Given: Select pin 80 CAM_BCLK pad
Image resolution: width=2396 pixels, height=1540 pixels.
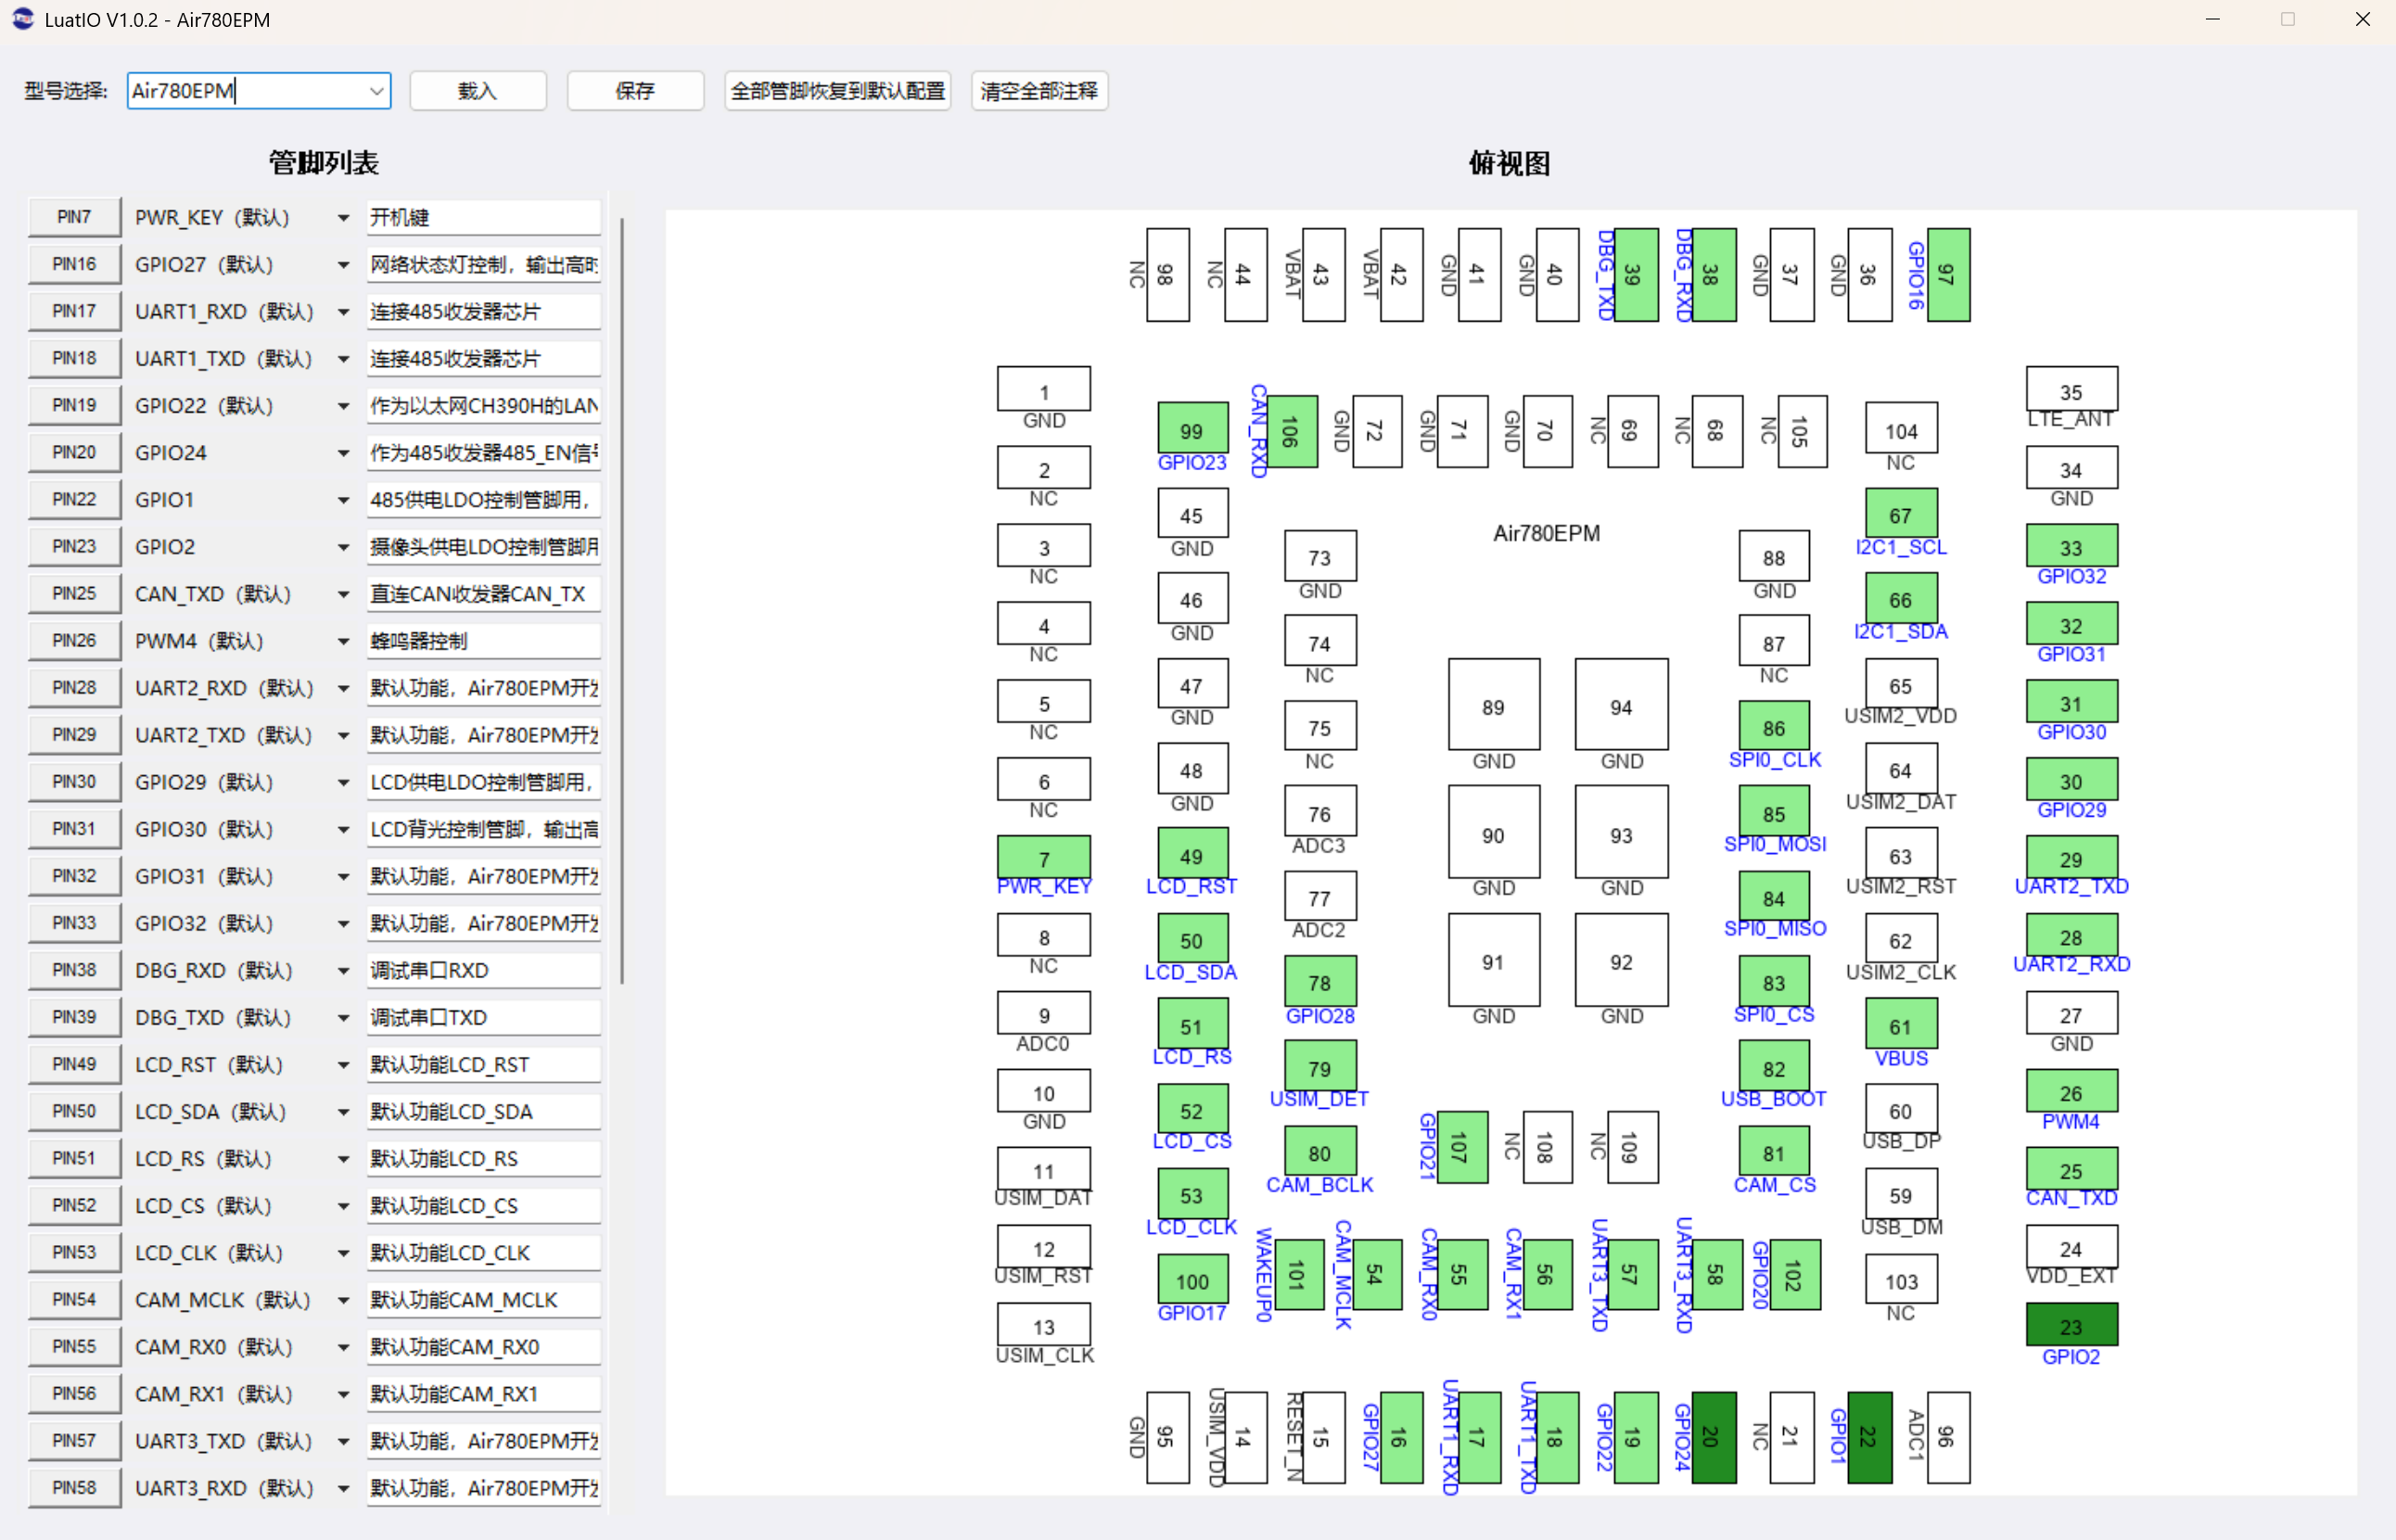Looking at the screenshot, I should click(1320, 1151).
